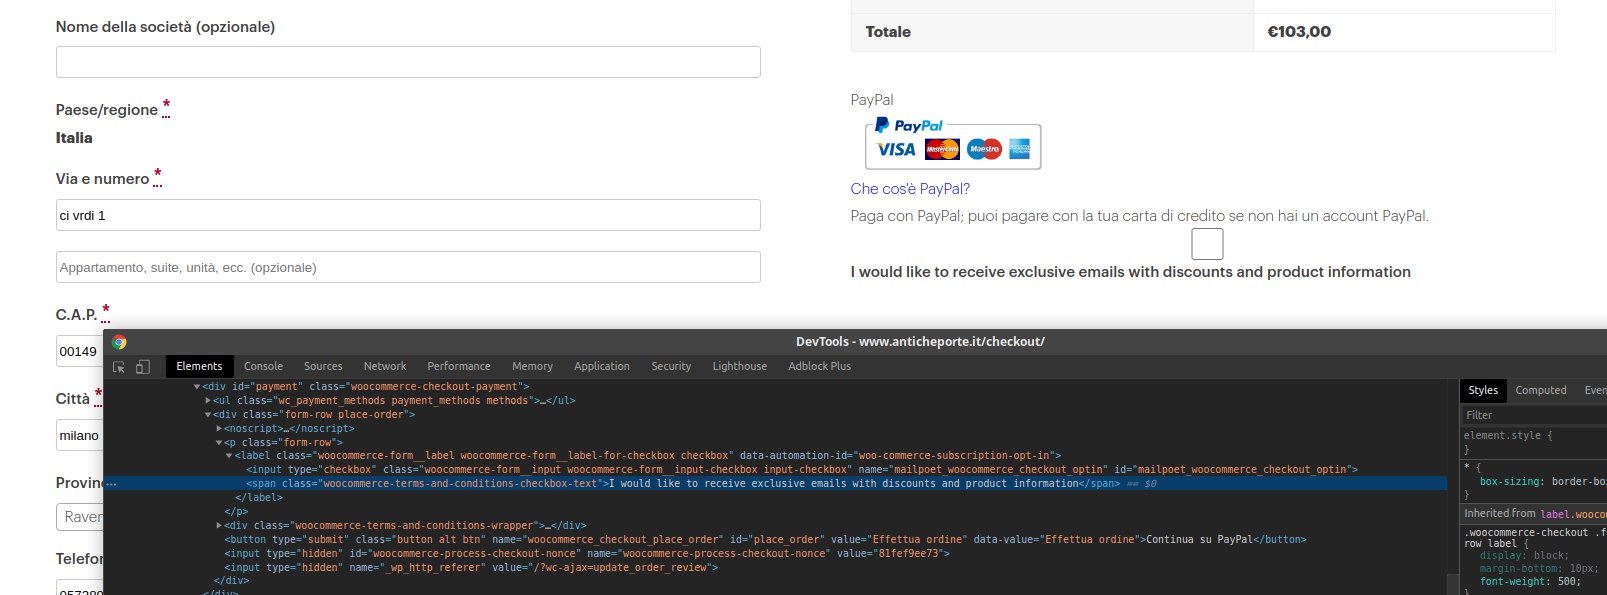The height and width of the screenshot is (595, 1607).
Task: Tick the exclusive emails opt-in checkbox
Action: [x=1207, y=244]
